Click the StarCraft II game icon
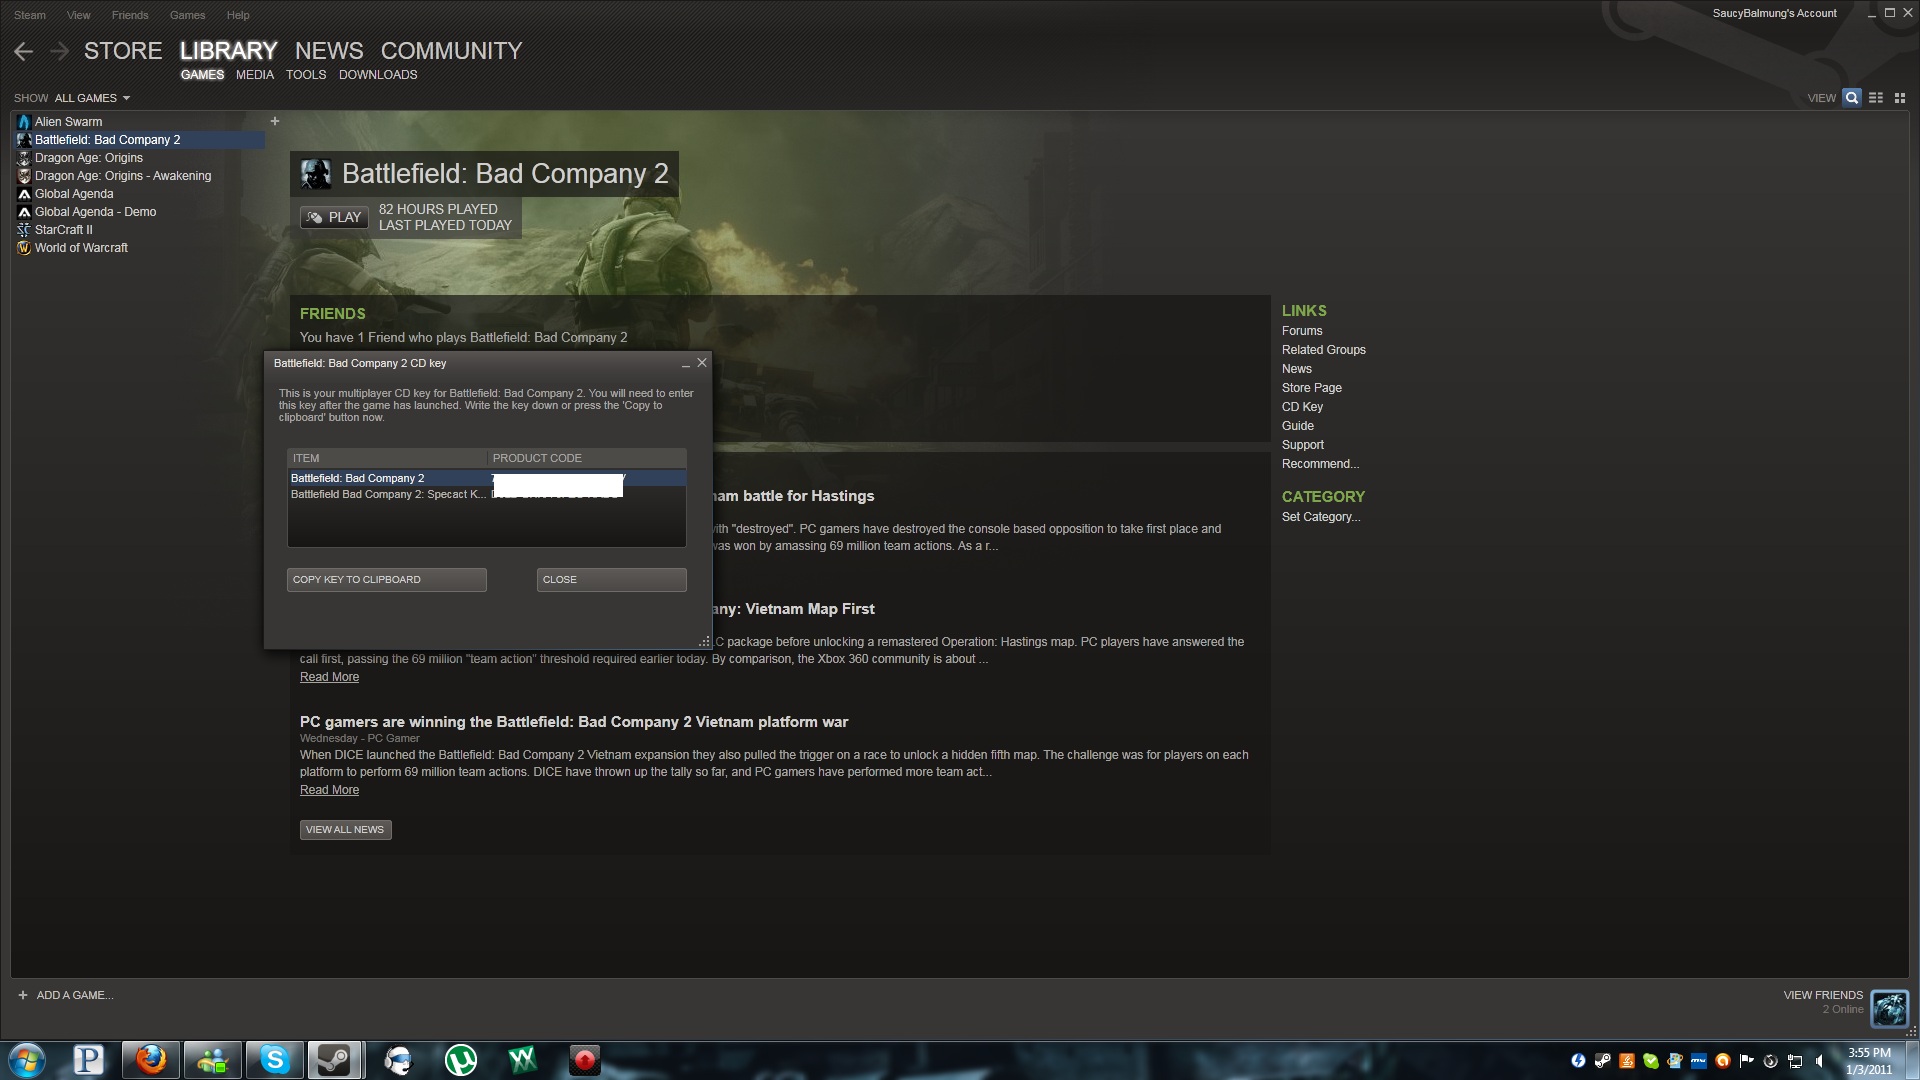Viewport: 1920px width, 1080px height. click(x=24, y=230)
